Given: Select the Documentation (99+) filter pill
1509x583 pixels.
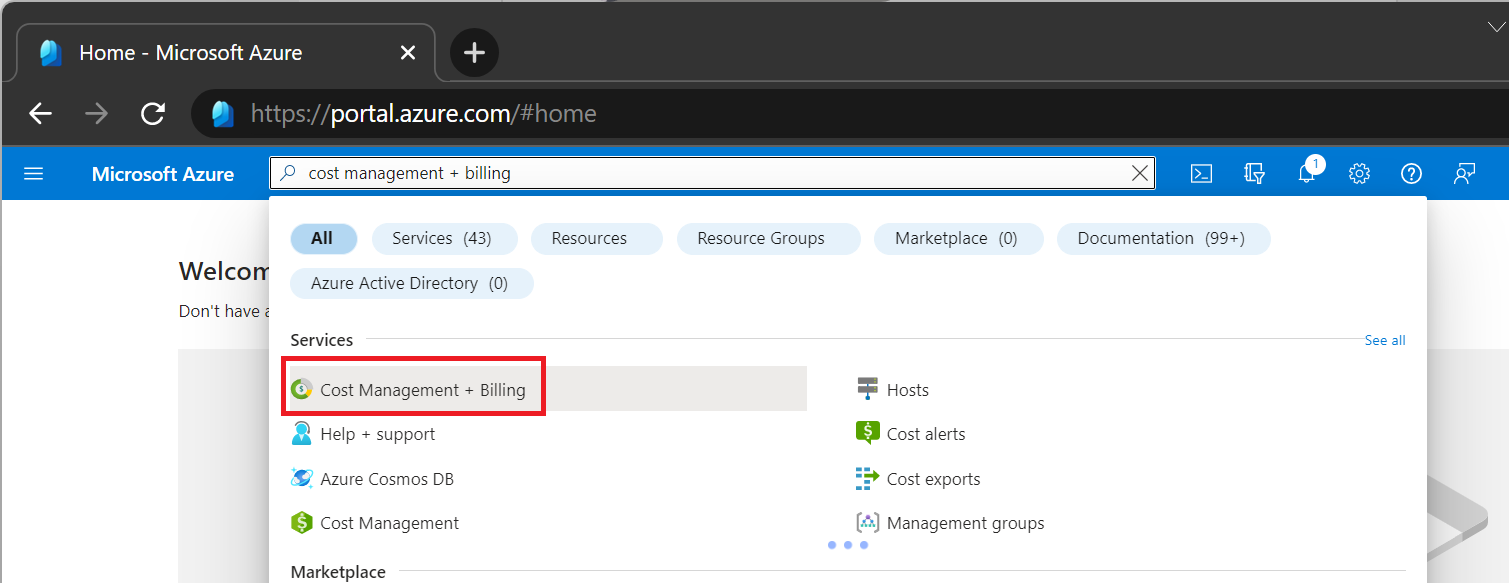Looking at the screenshot, I should click(1164, 238).
